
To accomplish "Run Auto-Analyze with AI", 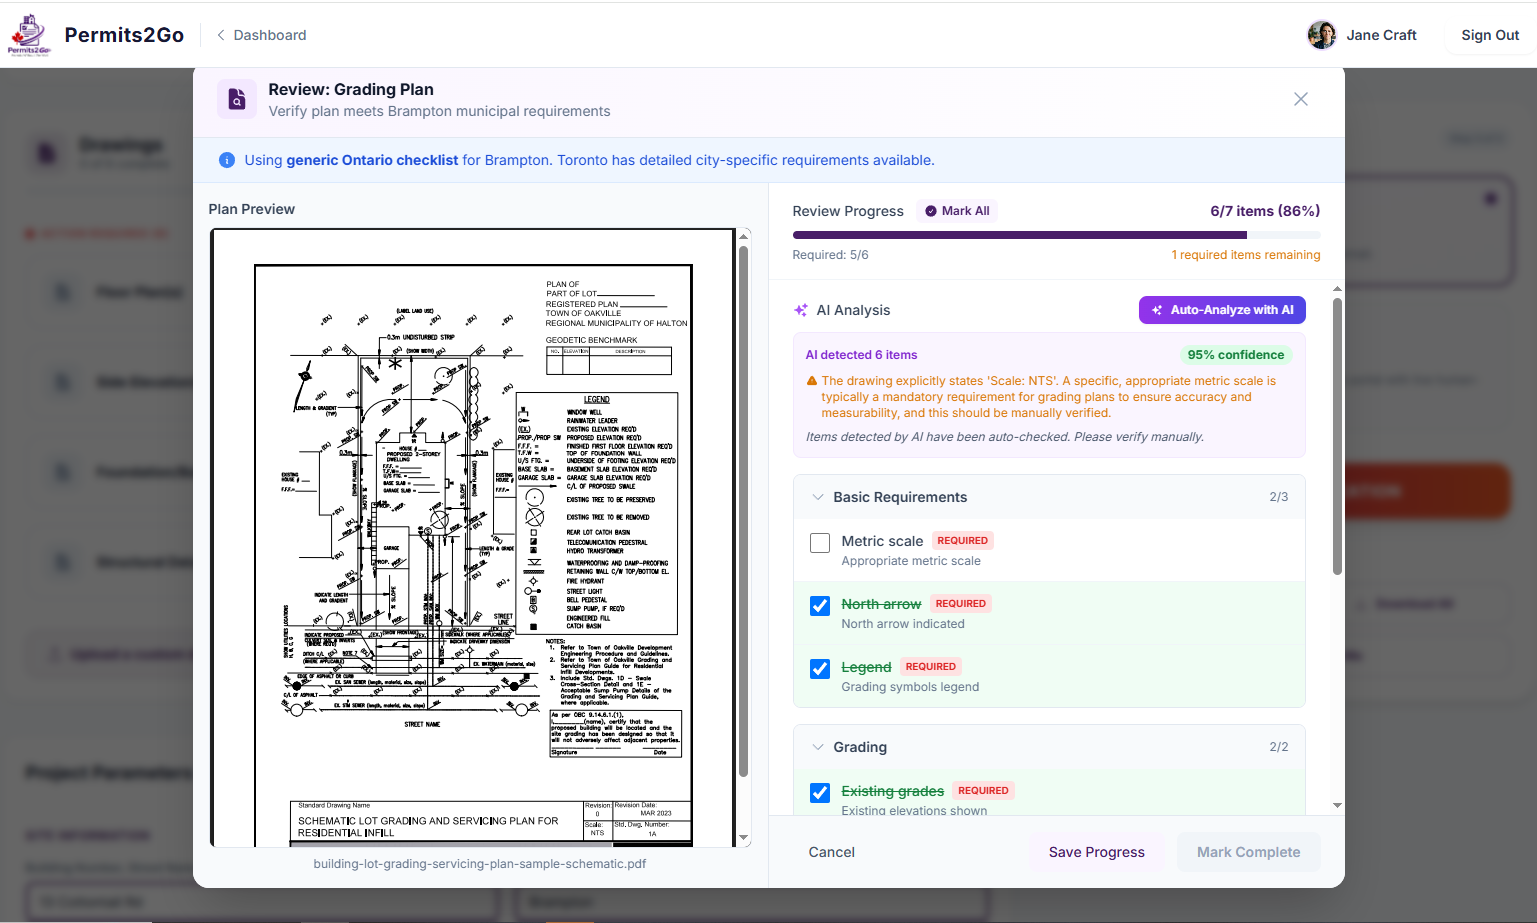I will 1222,310.
